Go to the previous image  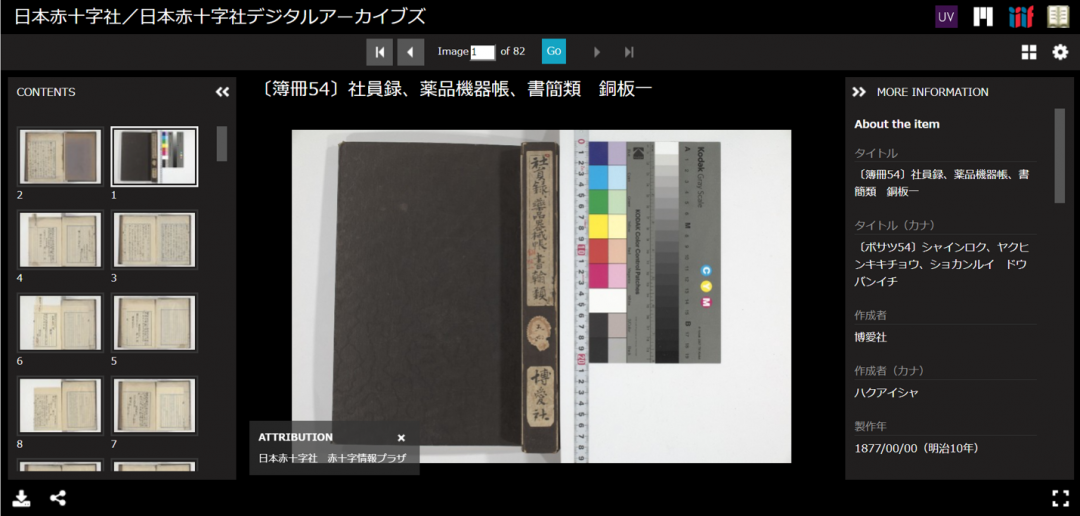click(x=411, y=52)
